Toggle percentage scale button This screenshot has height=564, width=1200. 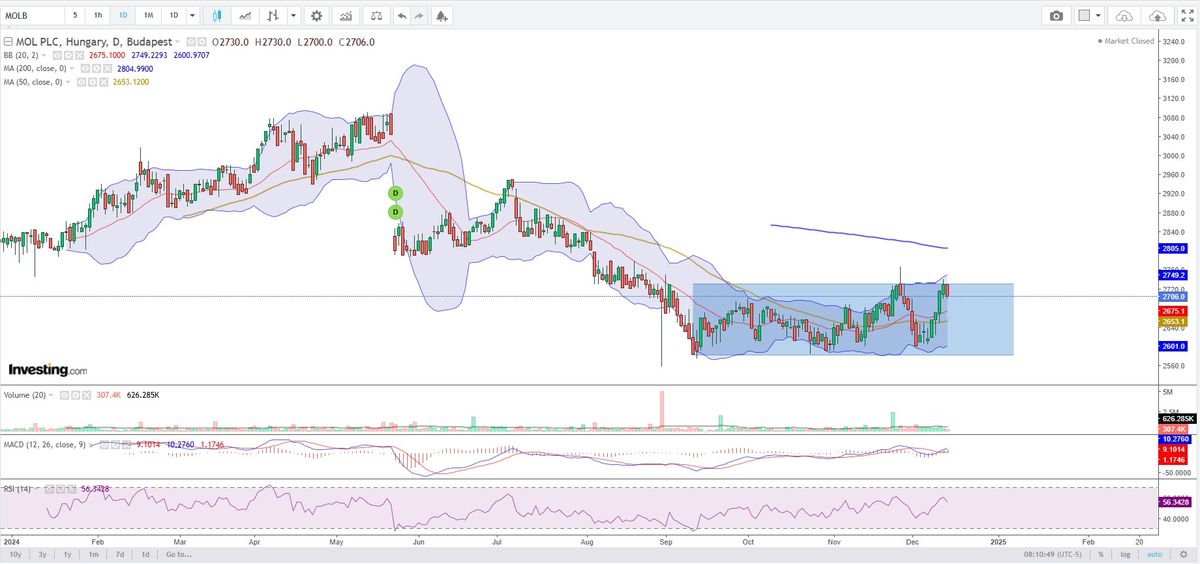(x=1100, y=554)
